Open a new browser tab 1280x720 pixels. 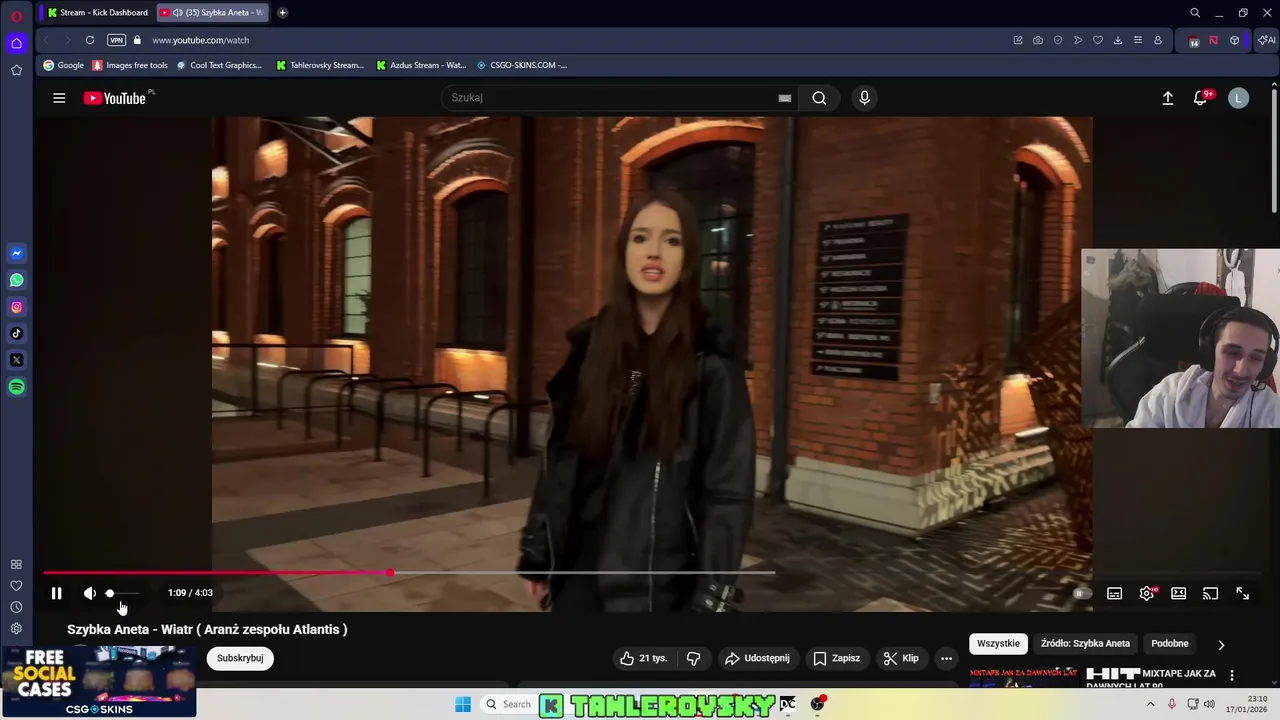[x=282, y=12]
